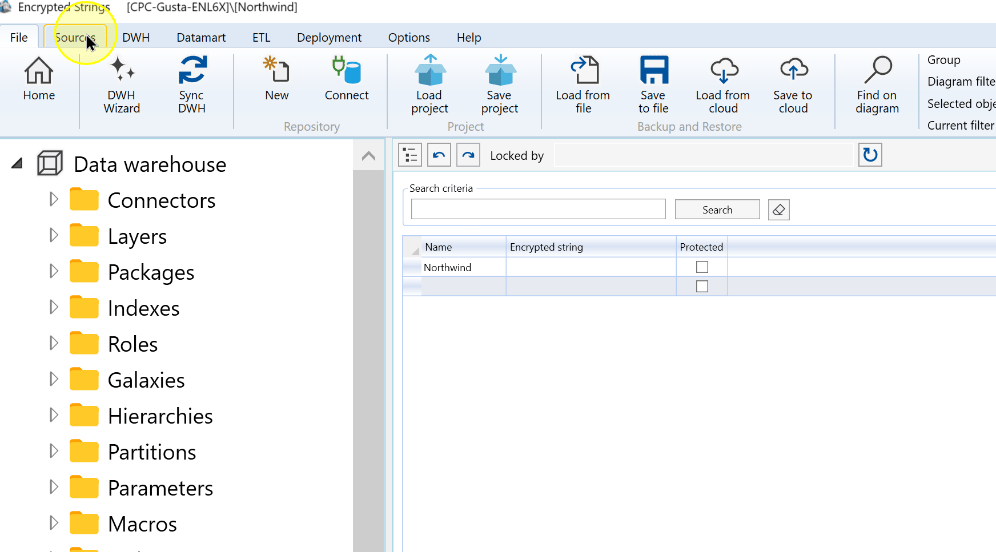Viewport: 996px width, 552px height.
Task: Select Save to cloud
Action: [793, 85]
